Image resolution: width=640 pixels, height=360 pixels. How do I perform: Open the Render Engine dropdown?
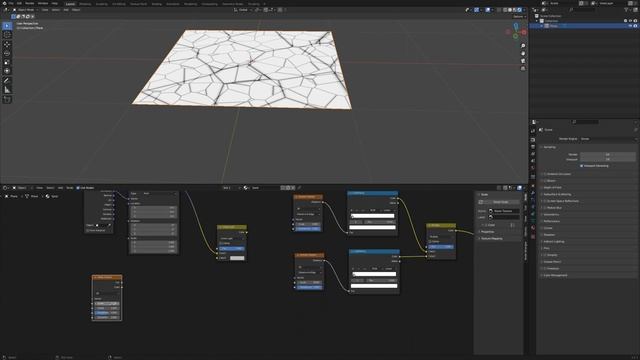pyautogui.click(x=608, y=139)
